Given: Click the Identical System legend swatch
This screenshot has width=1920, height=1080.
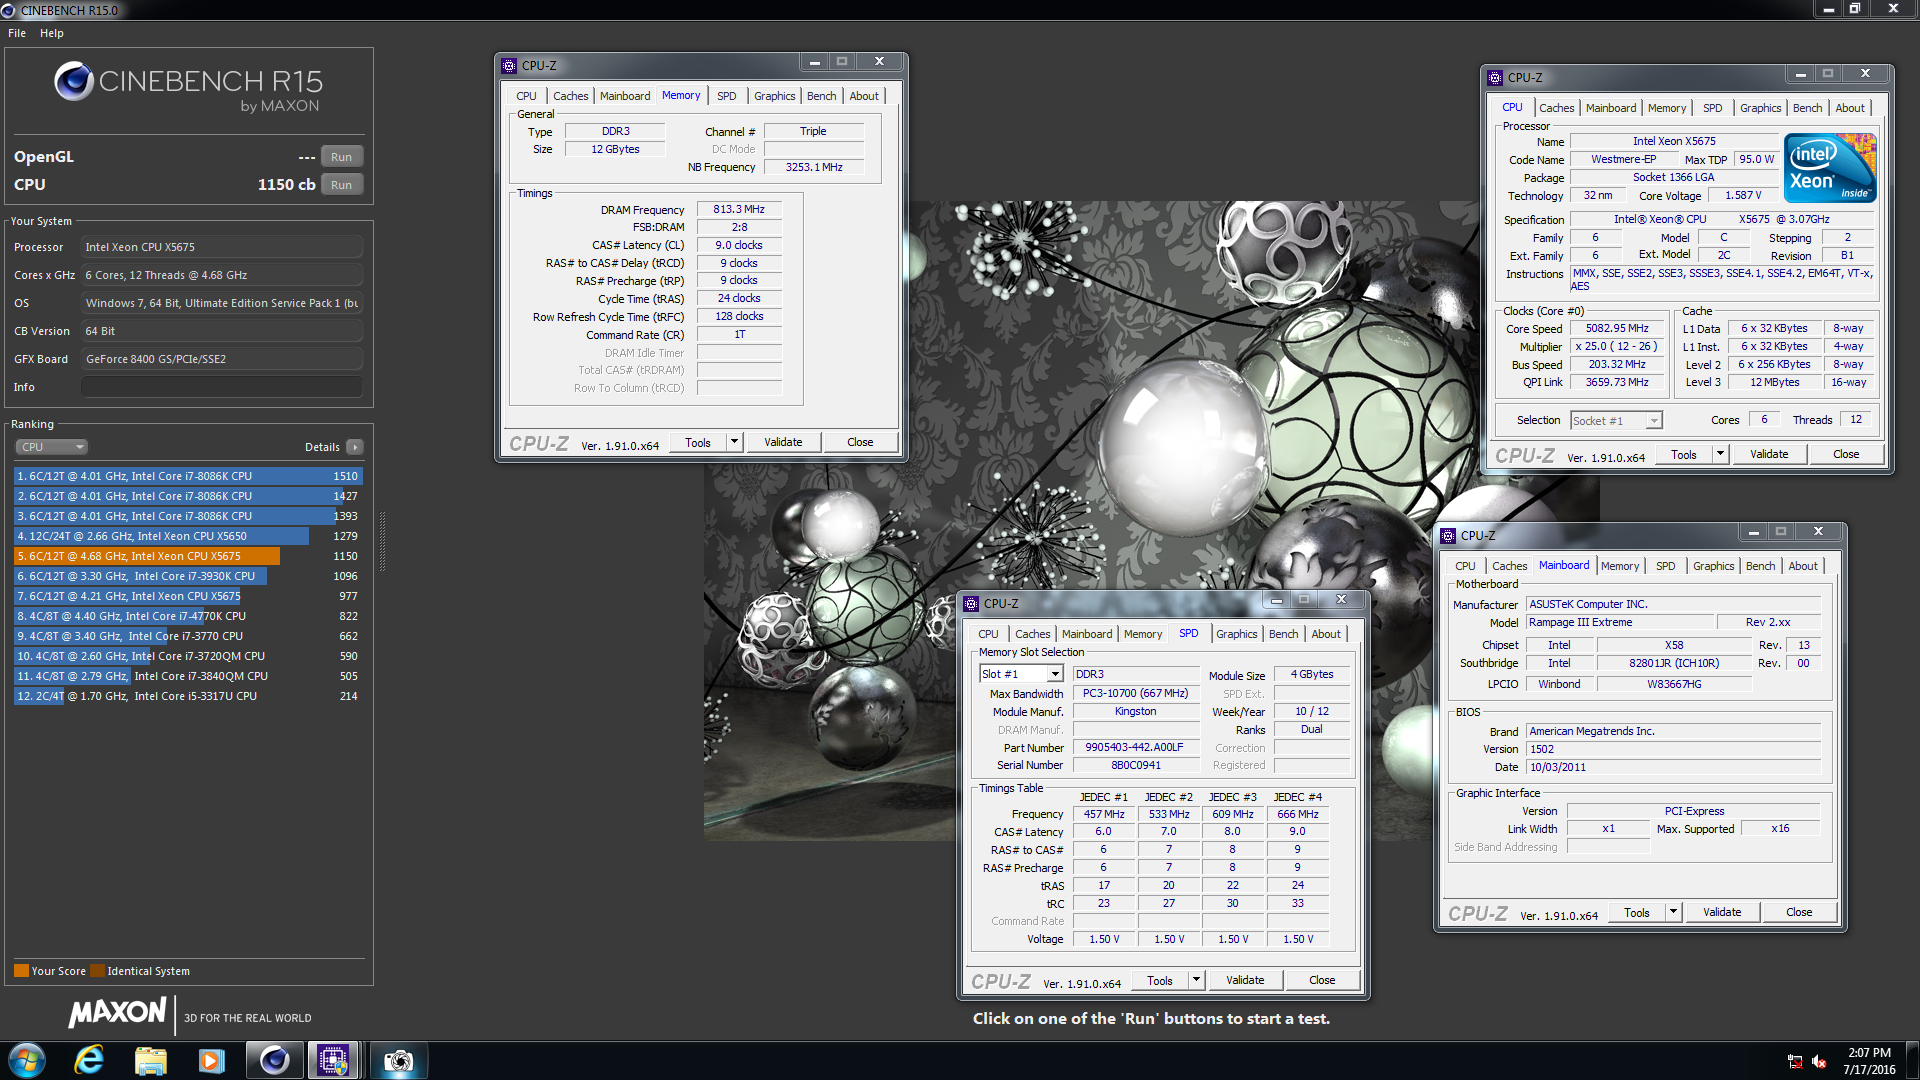Looking at the screenshot, I should point(97,971).
